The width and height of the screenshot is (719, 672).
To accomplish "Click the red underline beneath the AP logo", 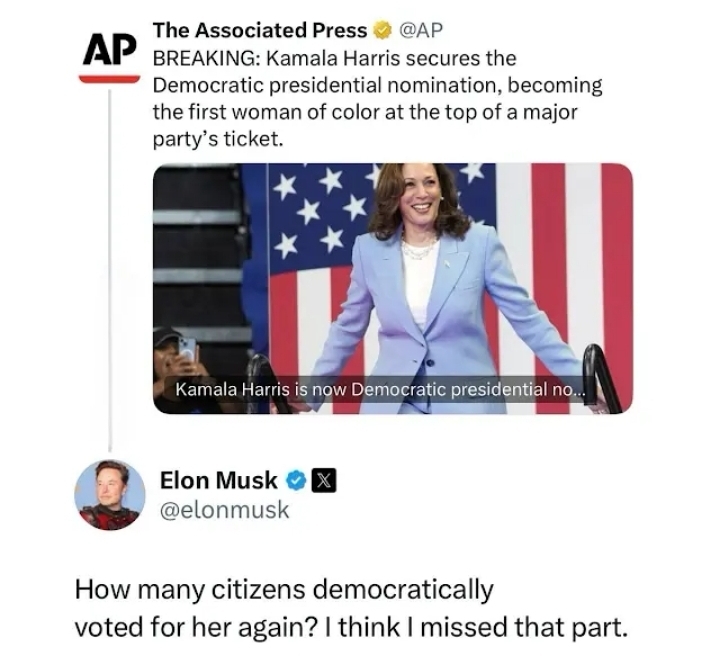I will [109, 79].
